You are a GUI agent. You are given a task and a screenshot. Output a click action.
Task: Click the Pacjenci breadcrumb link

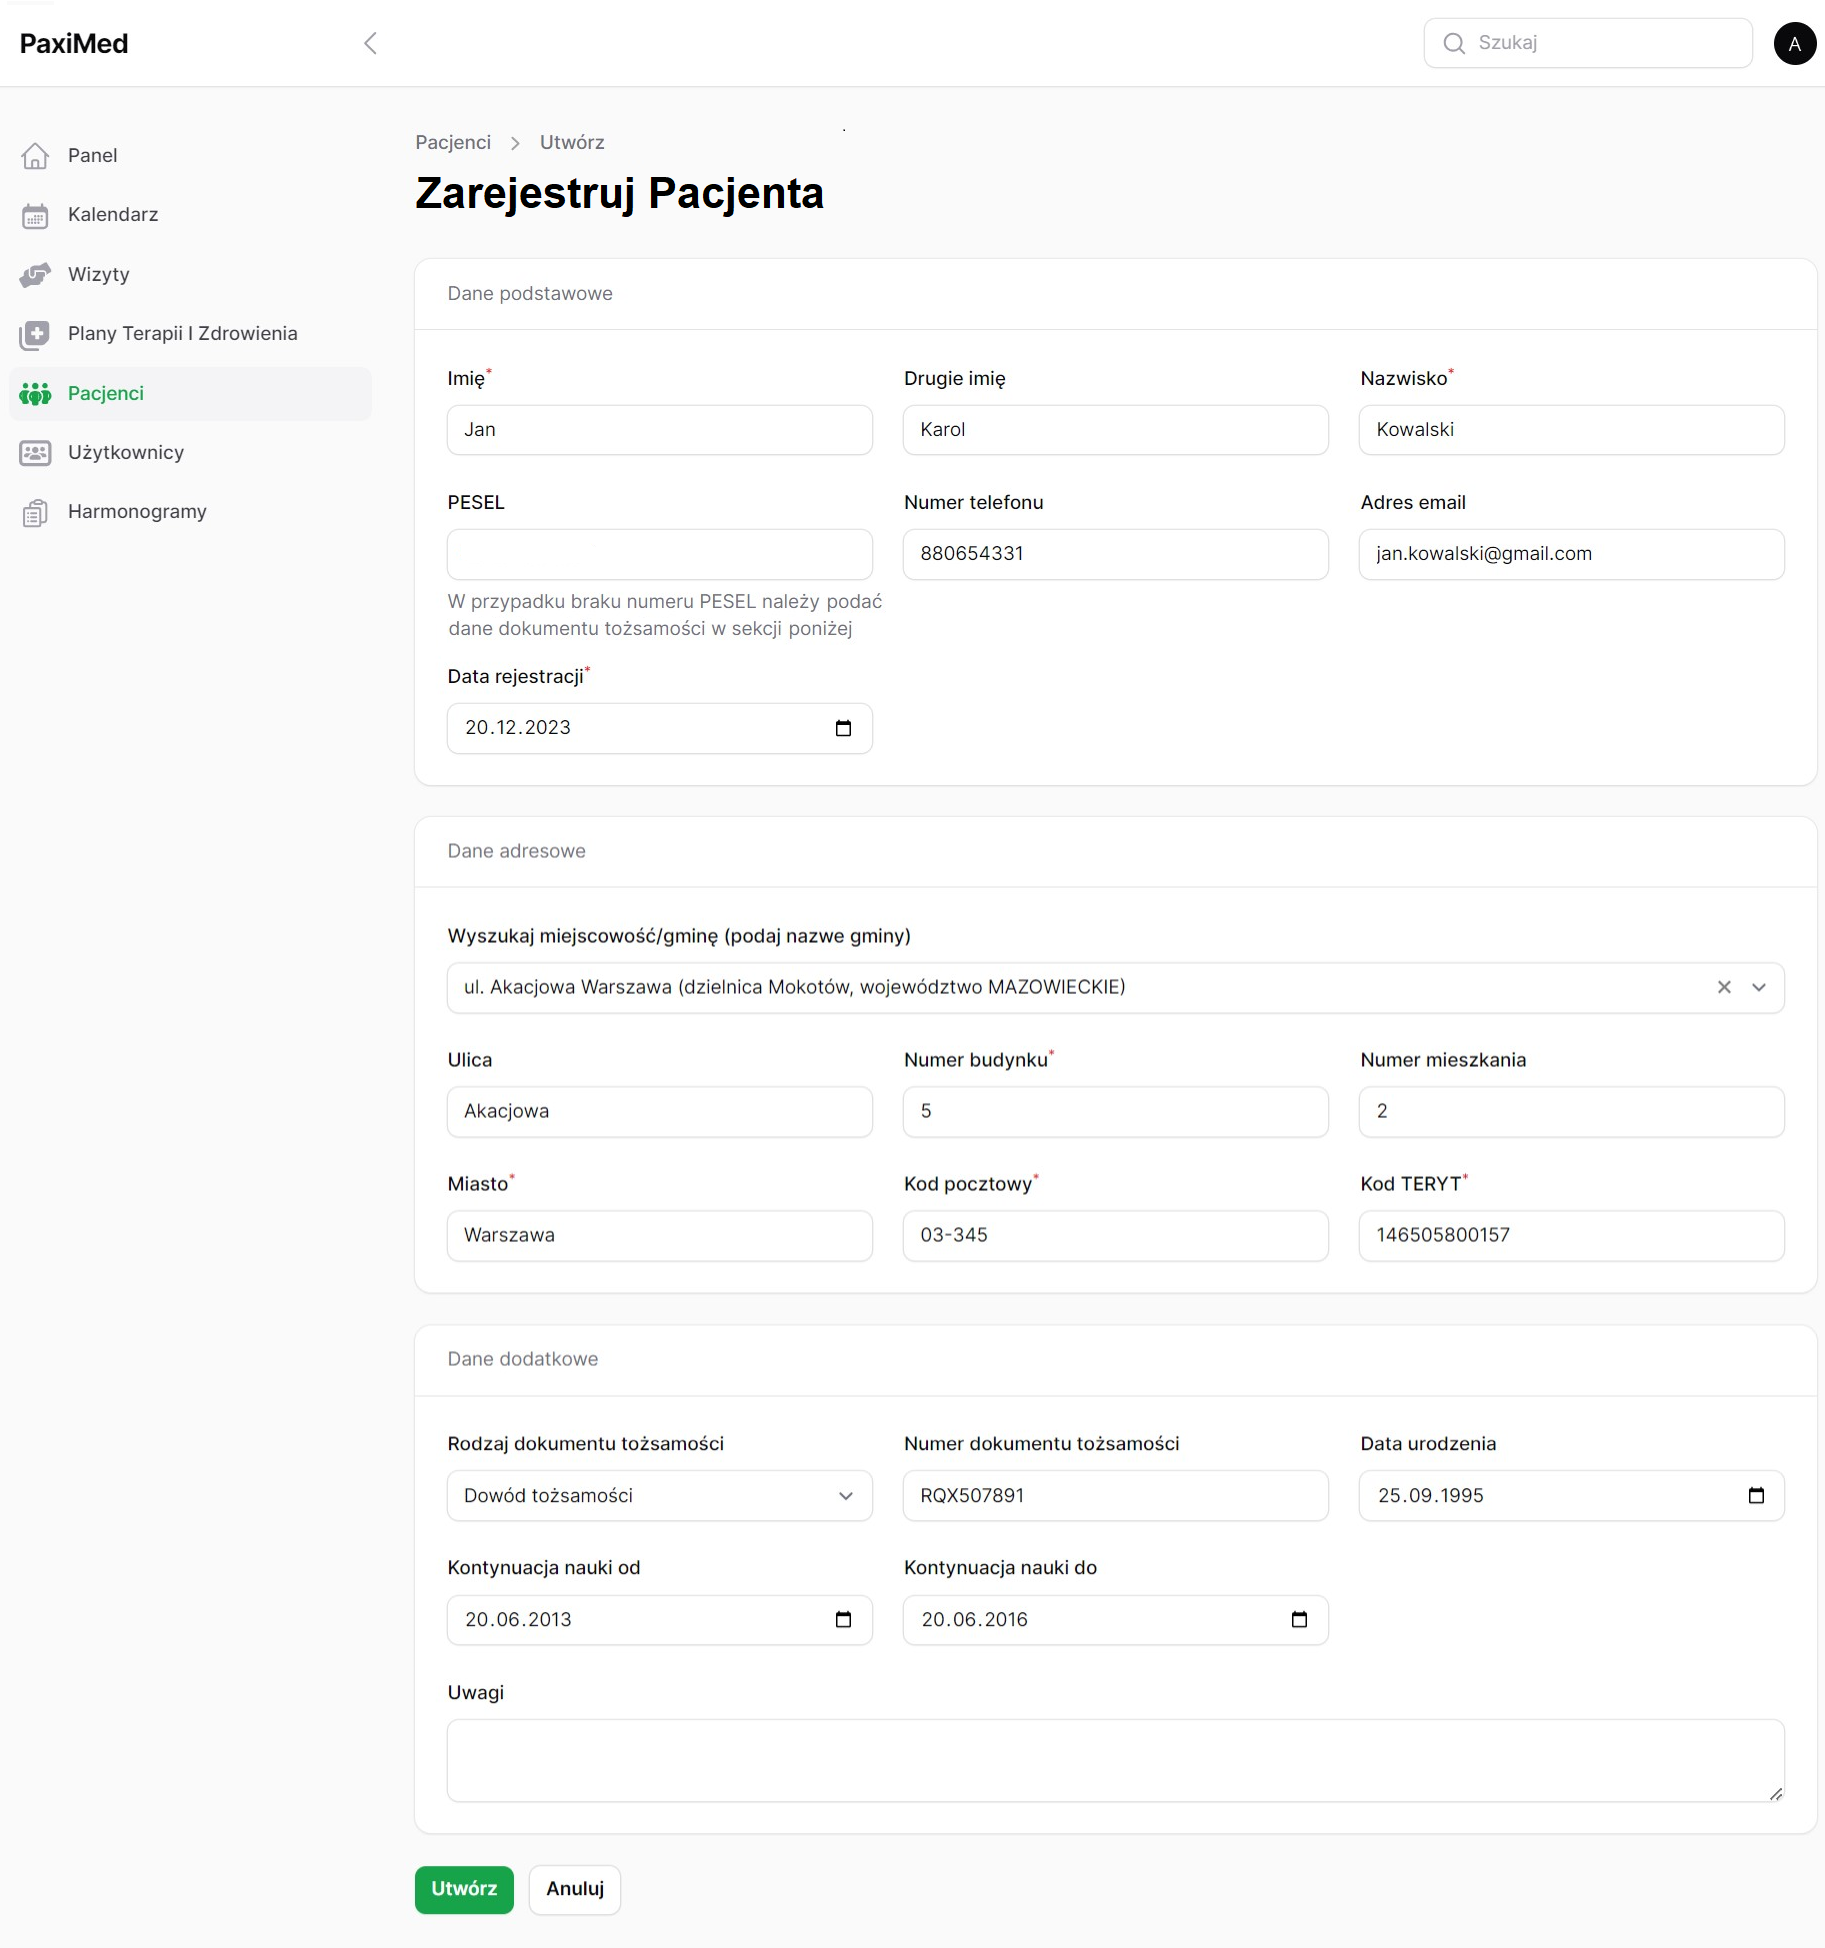pos(453,143)
